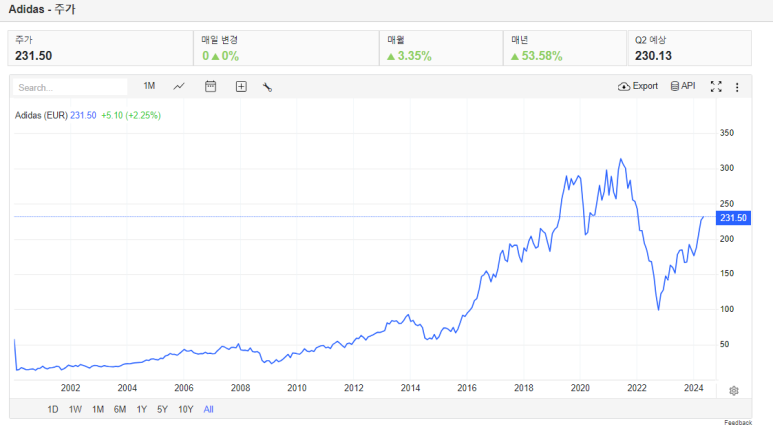
Task: Open the 1M interval dropdown in toolbar
Action: pyautogui.click(x=149, y=86)
